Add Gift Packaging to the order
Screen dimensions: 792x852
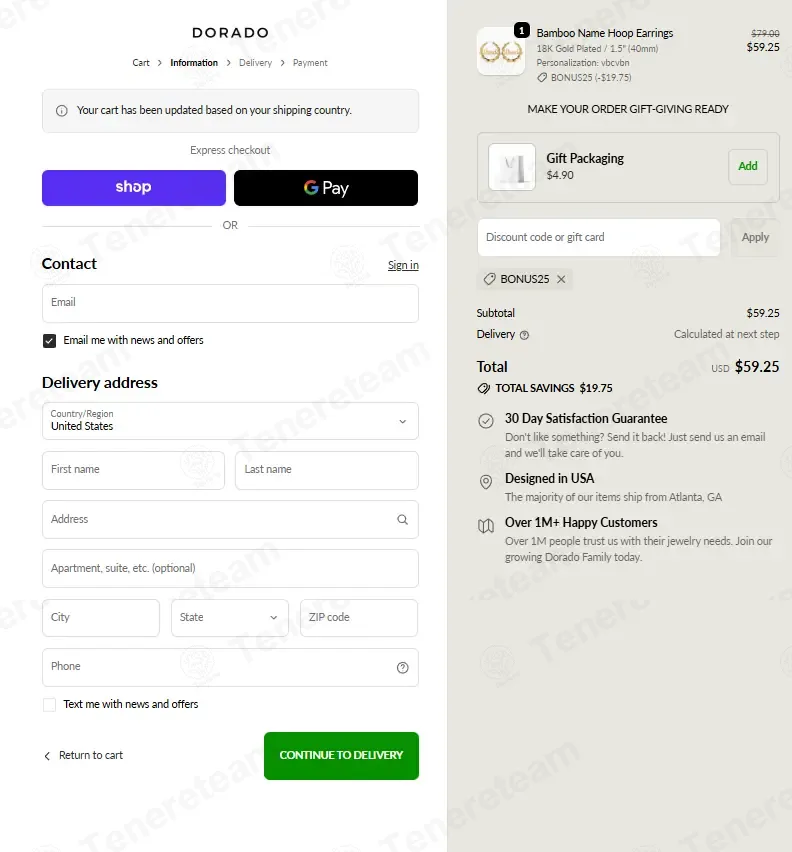(748, 166)
